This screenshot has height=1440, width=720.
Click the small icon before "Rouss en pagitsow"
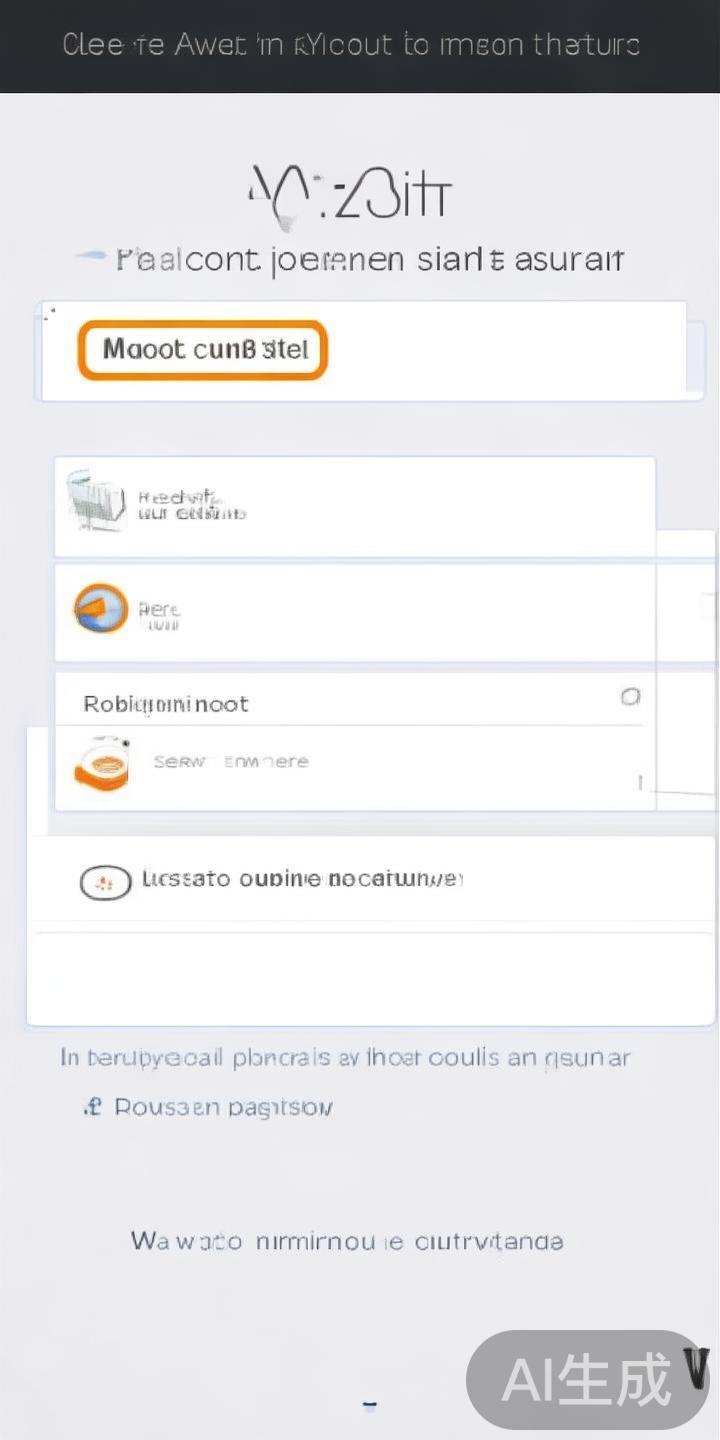point(93,1106)
